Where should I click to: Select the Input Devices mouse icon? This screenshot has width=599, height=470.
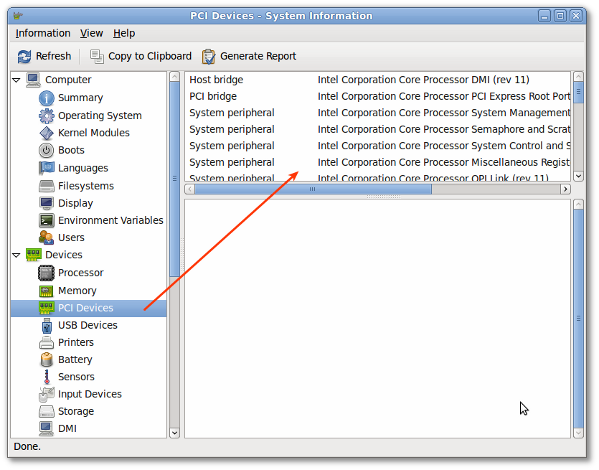point(46,394)
